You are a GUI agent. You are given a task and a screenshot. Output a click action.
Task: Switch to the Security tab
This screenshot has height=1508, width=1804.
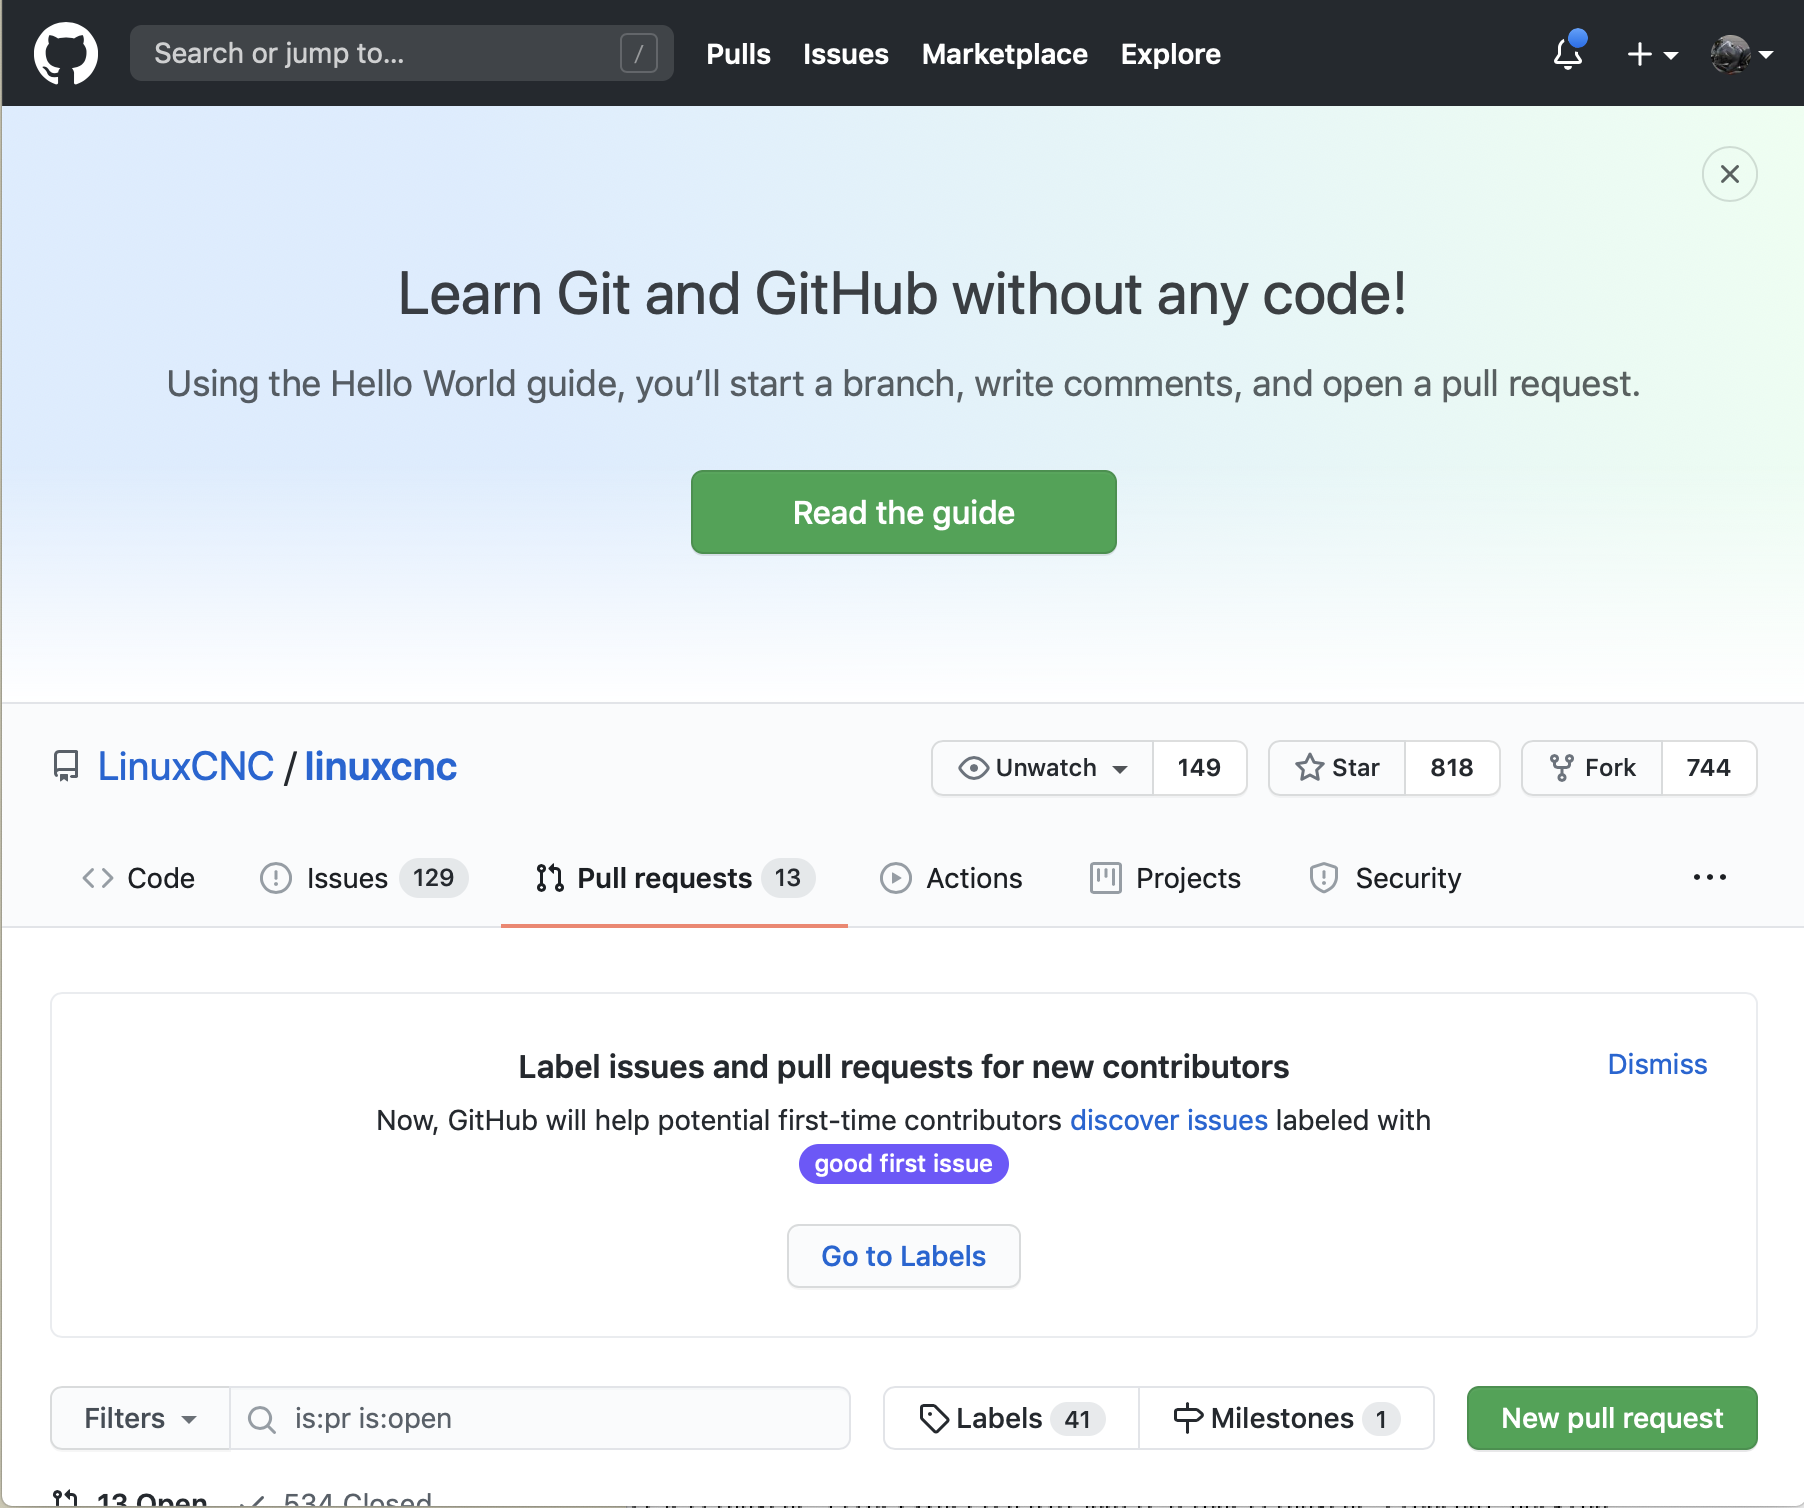point(1385,878)
